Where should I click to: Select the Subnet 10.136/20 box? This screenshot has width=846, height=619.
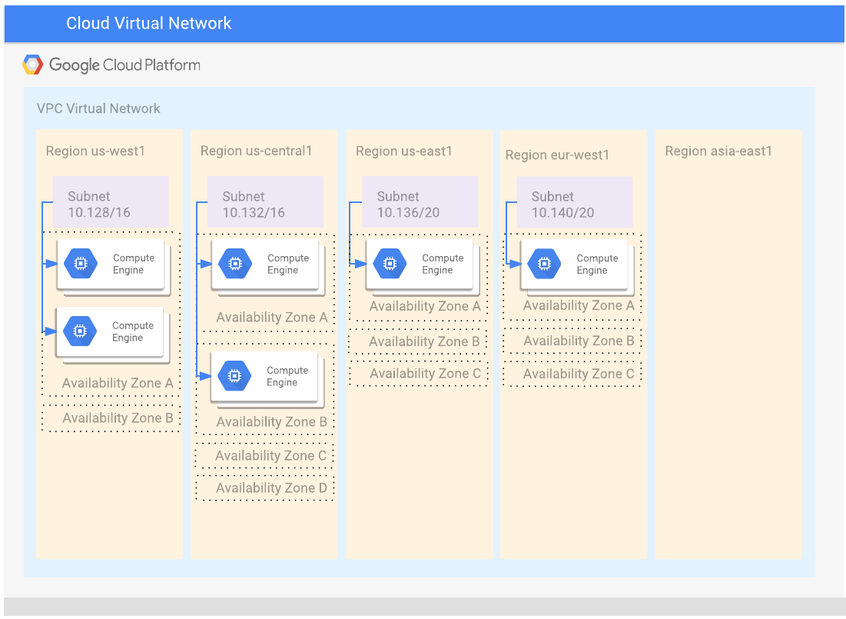[x=420, y=202]
